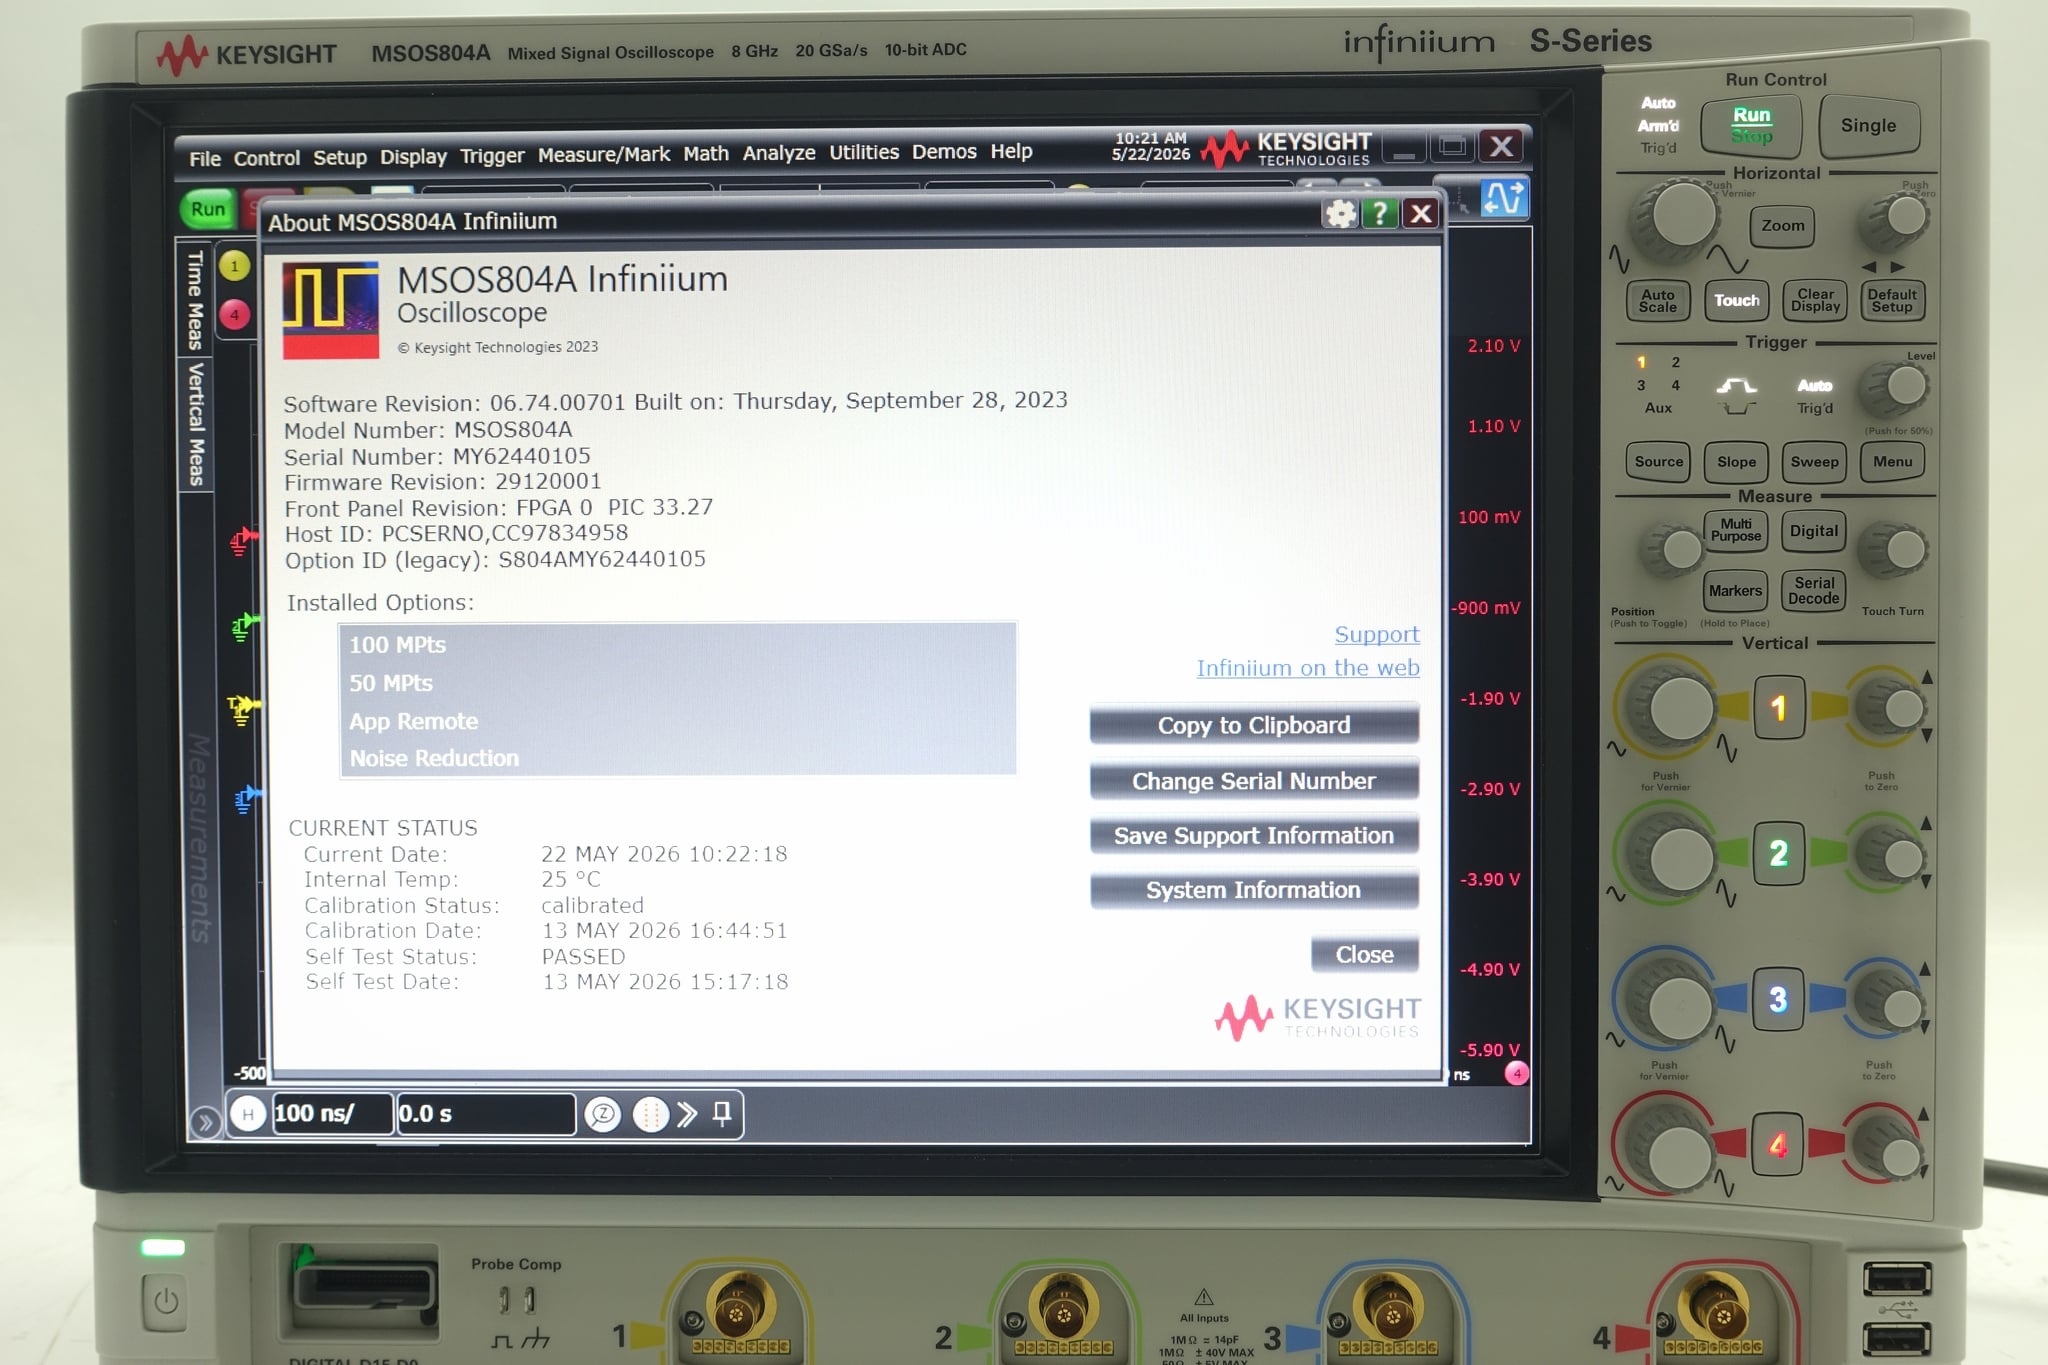Viewport: 2048px width, 1365px height.
Task: Click the 0.0 s horizontal position field
Action: (485, 1113)
